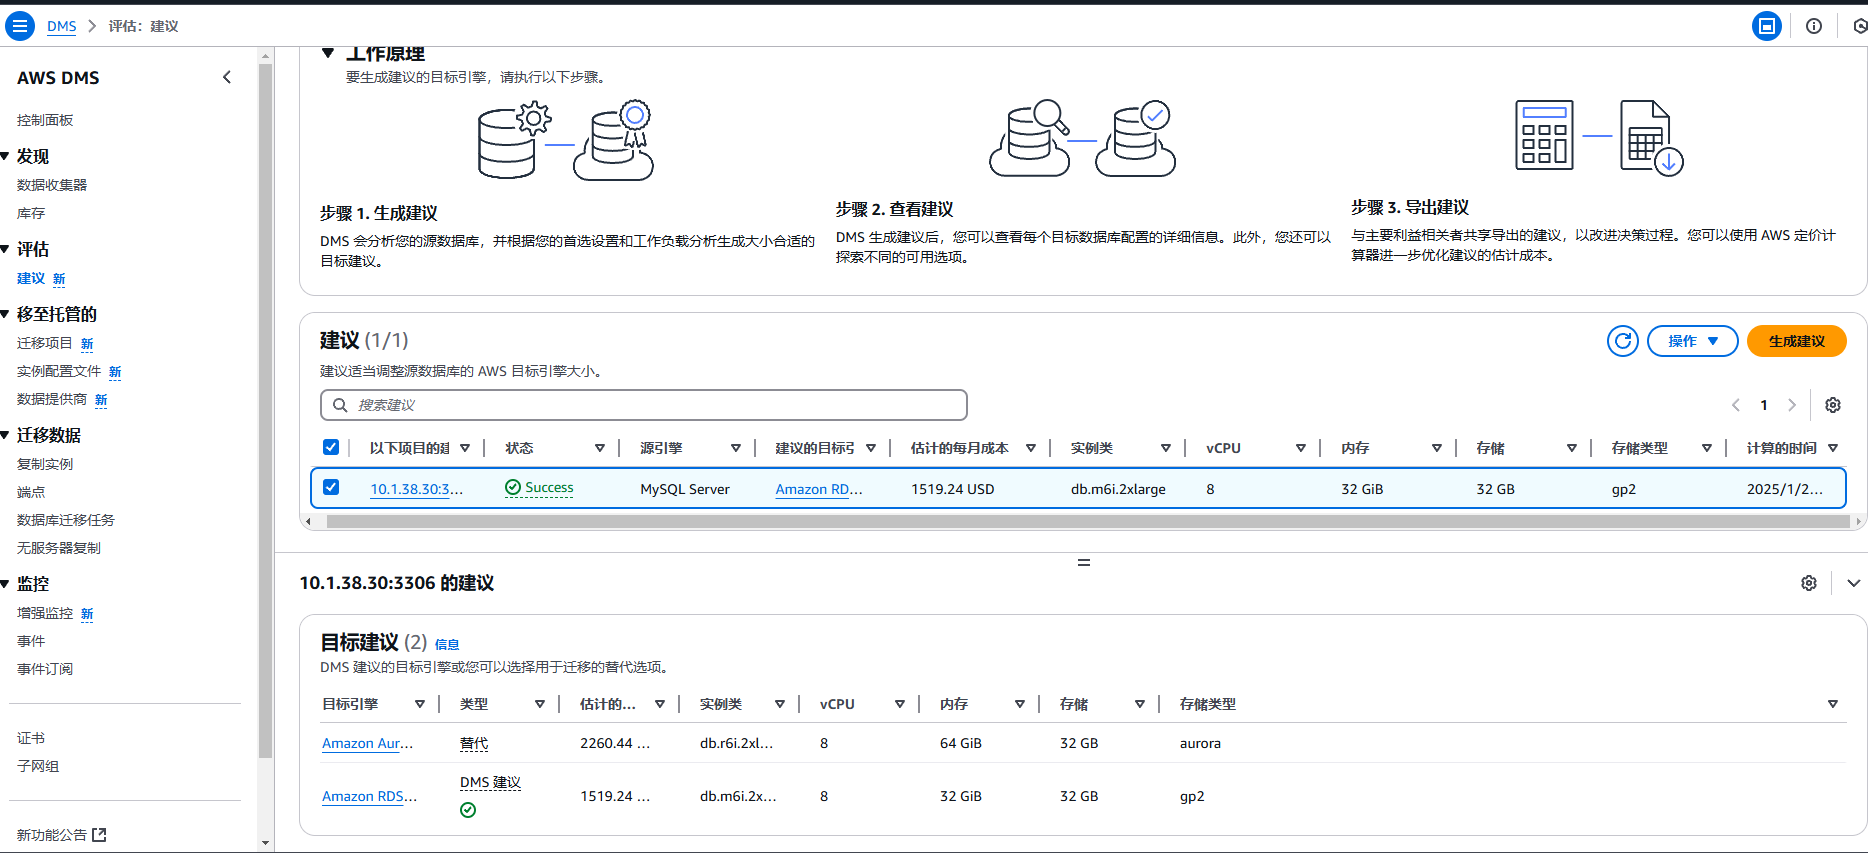Sort by the 源引擎 column arrow
Image resolution: width=1868 pixels, height=853 pixels.
(x=736, y=448)
